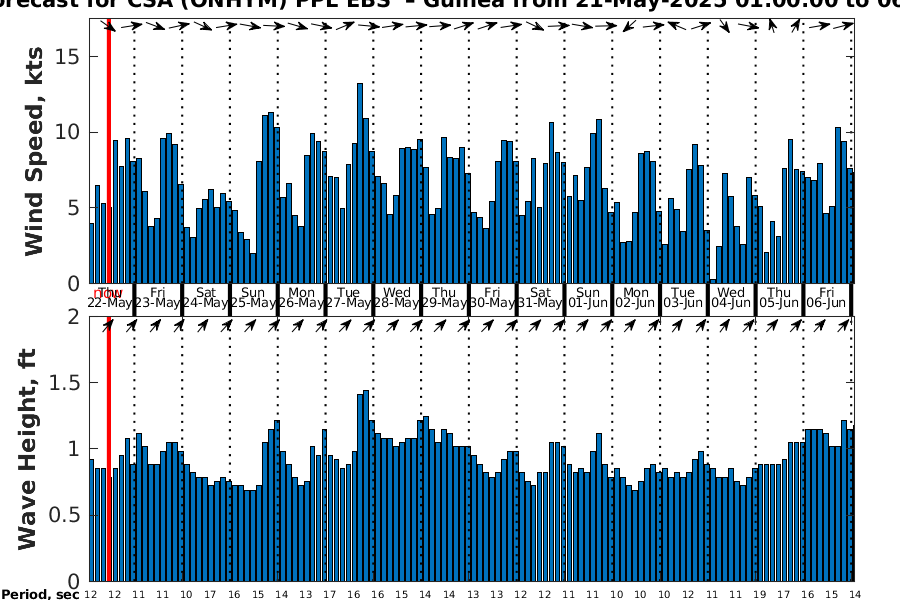Select the Sun 01-Jun date label

[588, 298]
